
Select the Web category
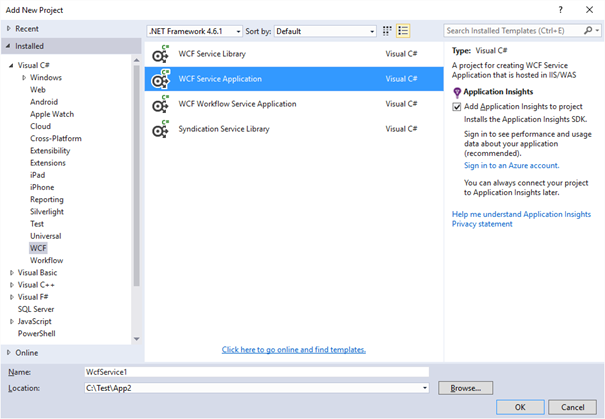[38, 90]
